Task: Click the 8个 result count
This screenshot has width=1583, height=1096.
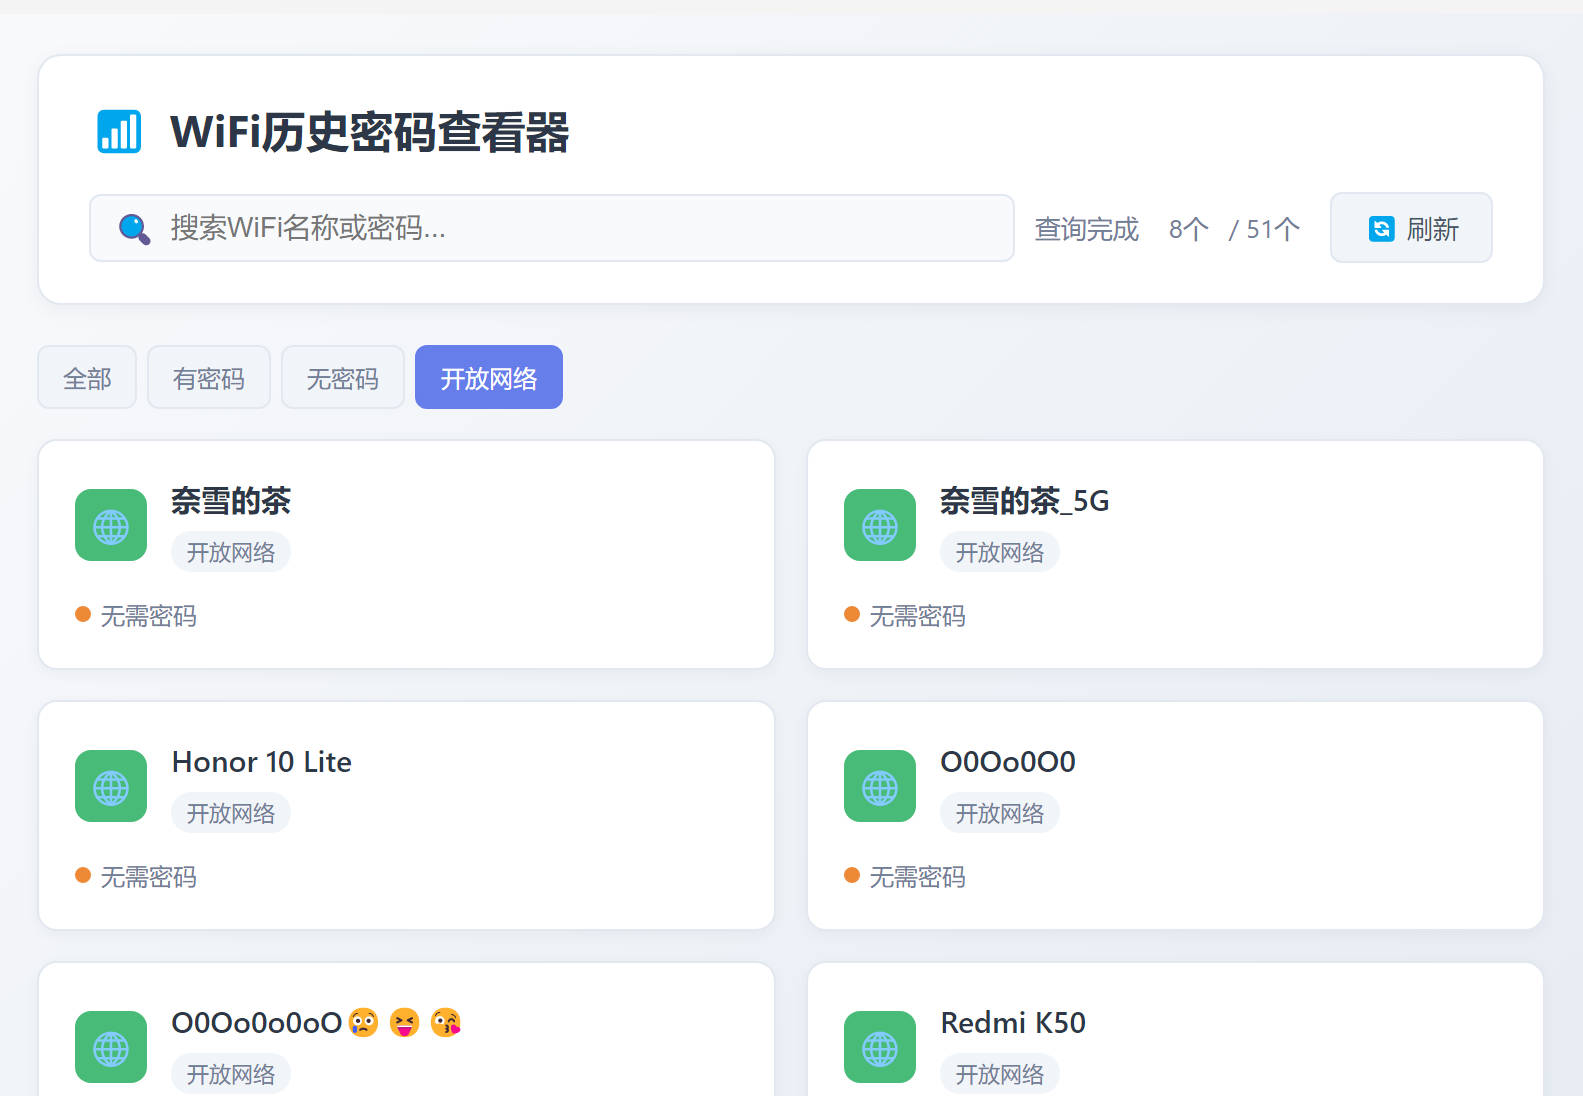Action: (x=1189, y=229)
